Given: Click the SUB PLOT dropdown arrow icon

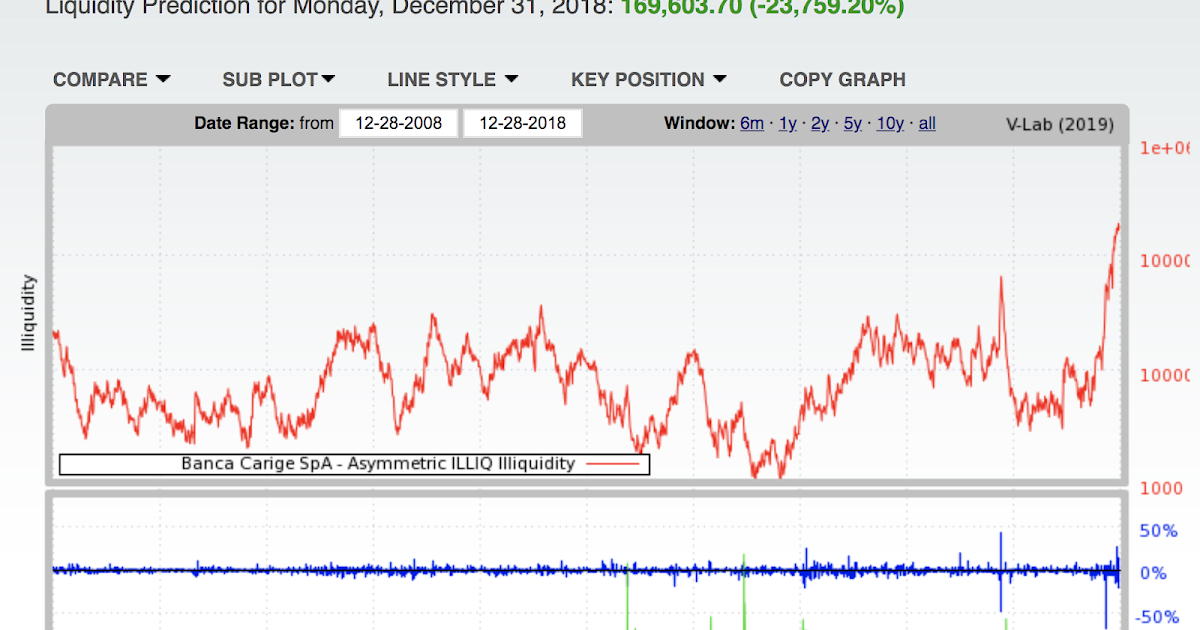Looking at the screenshot, I should pyautogui.click(x=328, y=79).
